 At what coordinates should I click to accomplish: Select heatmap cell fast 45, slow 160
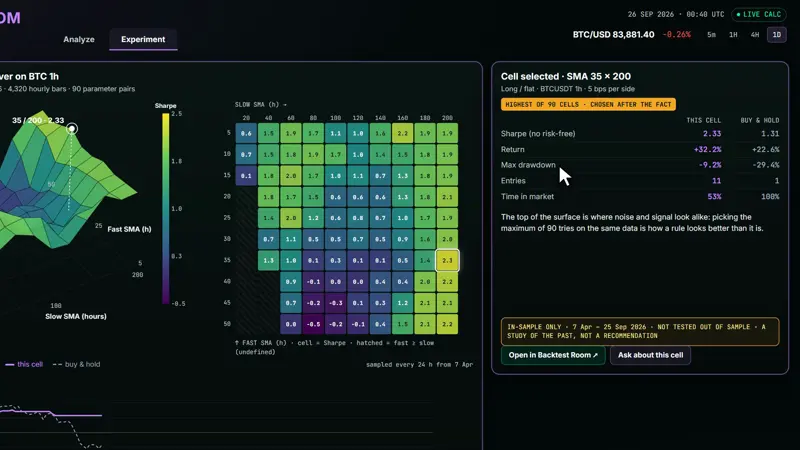click(x=403, y=303)
